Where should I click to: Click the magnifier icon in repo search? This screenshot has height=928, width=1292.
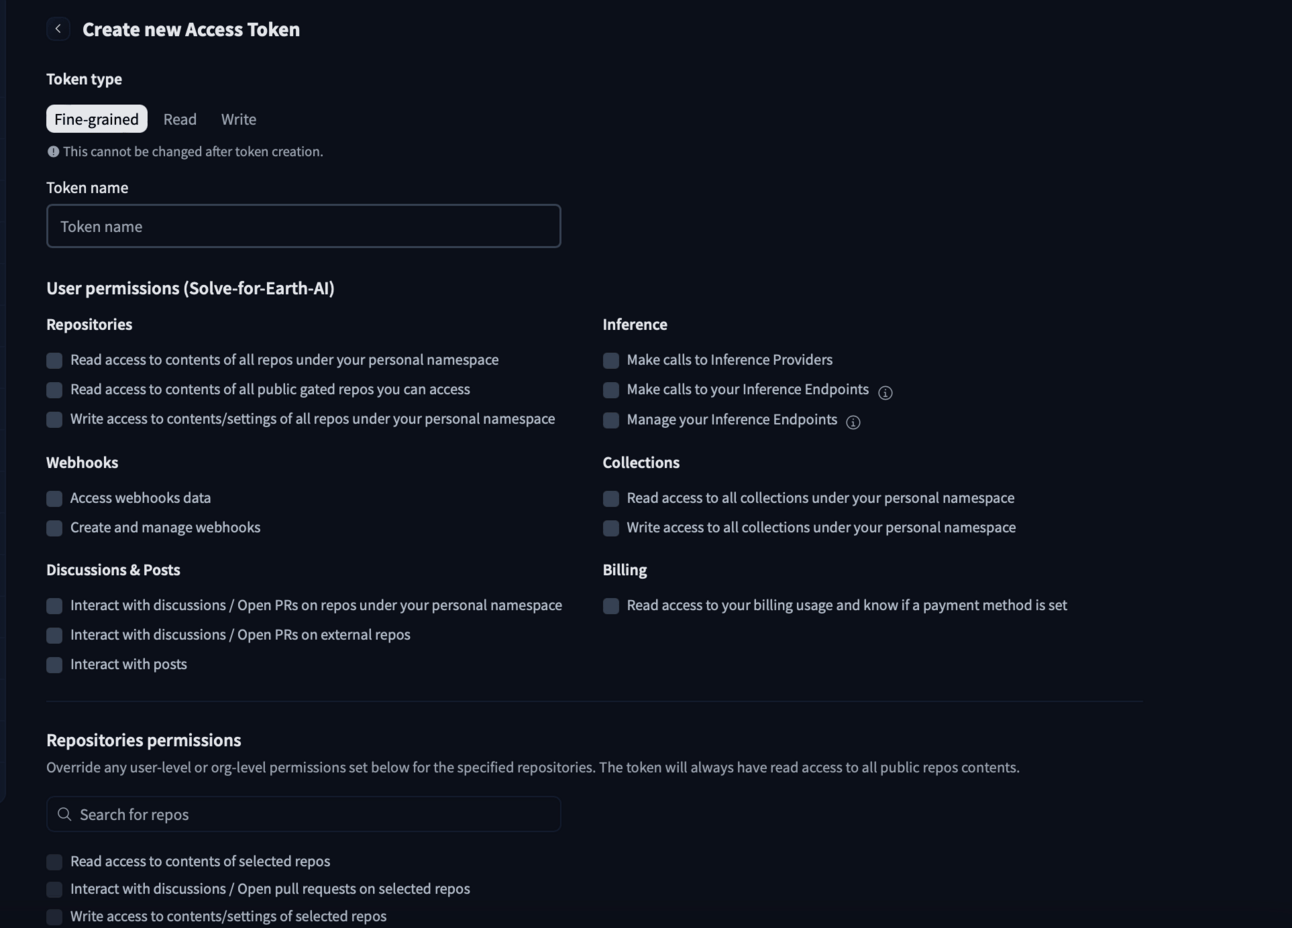pos(64,814)
